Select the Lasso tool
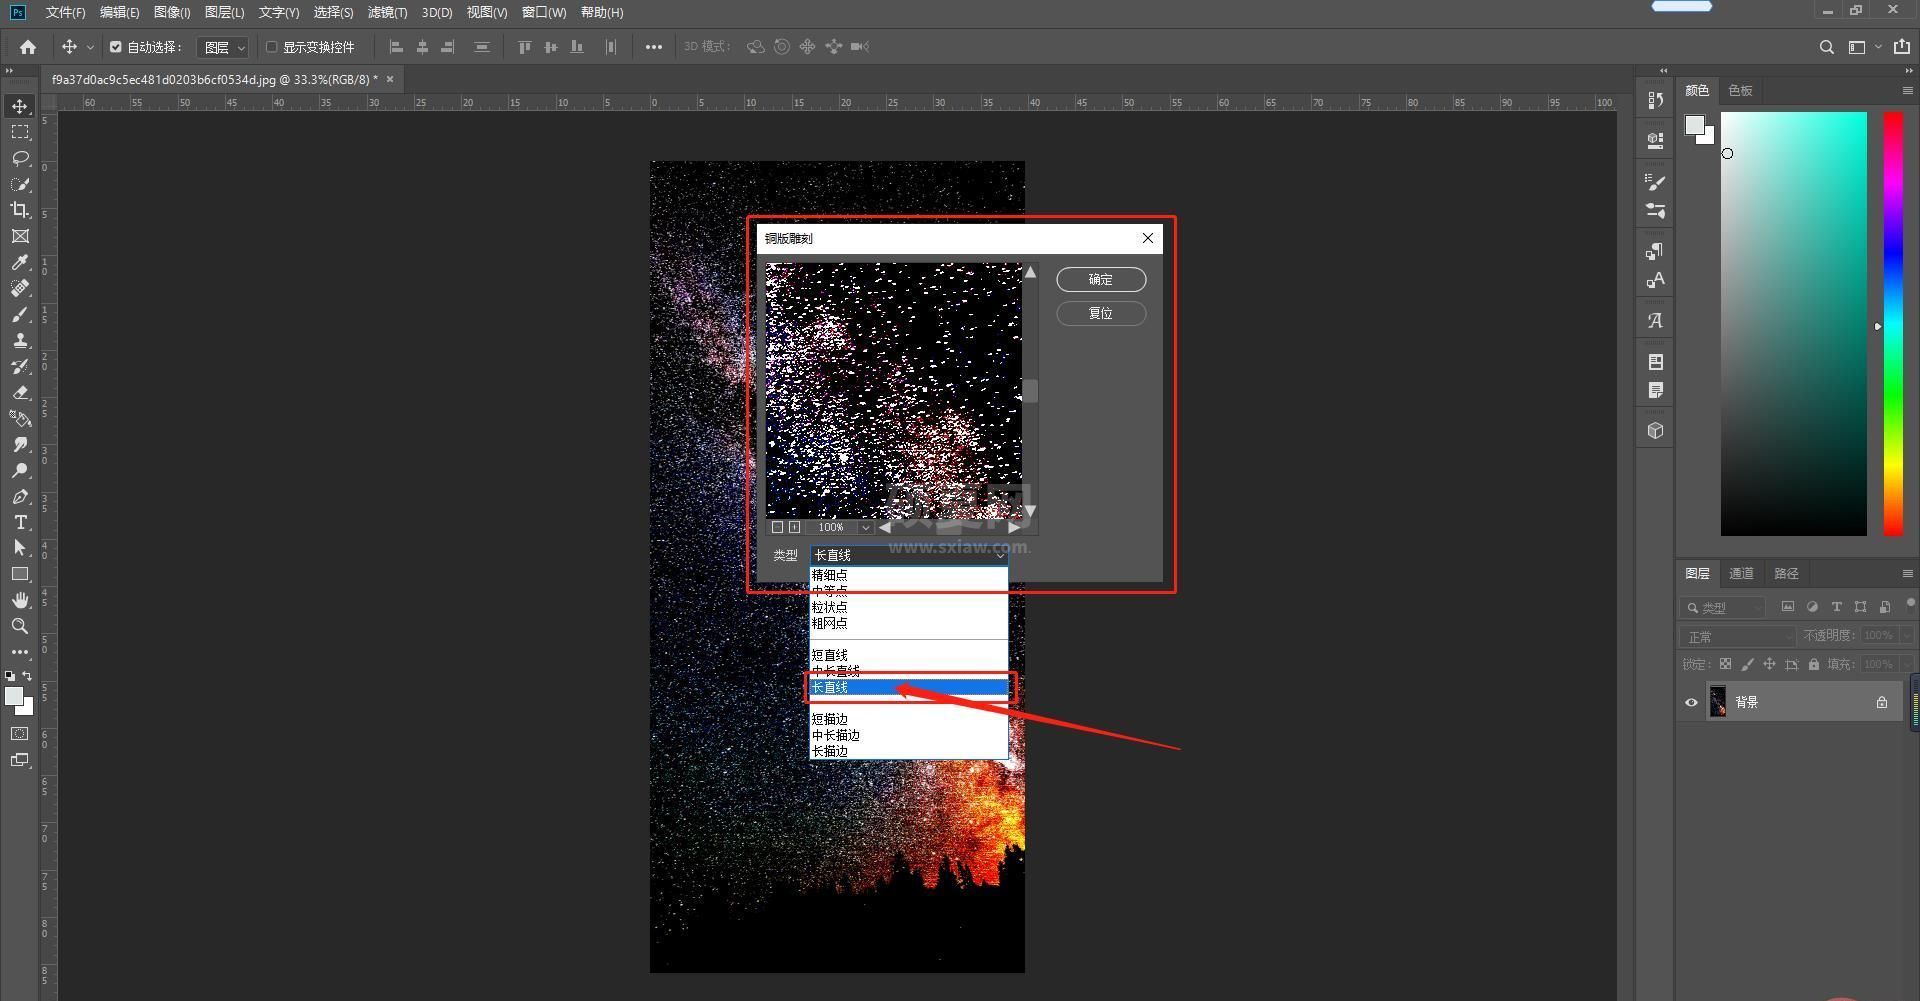1920x1001 pixels. pyautogui.click(x=20, y=158)
